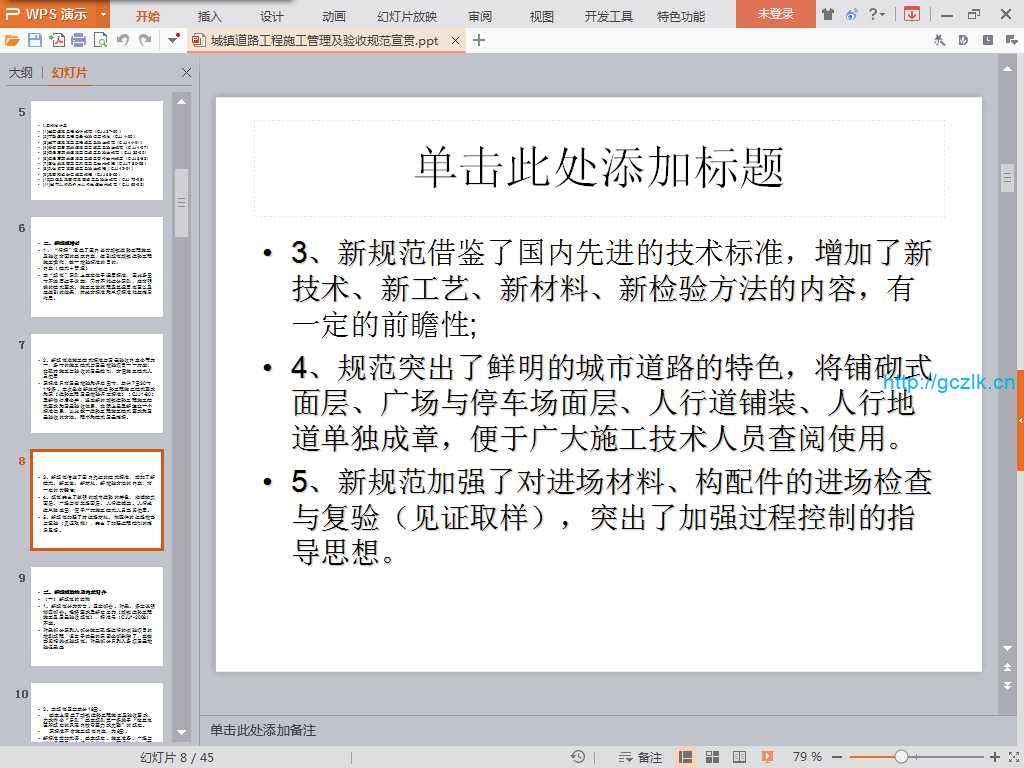1024x768 pixels.
Task: Select slide 9 thumbnail in the panel
Action: (97, 616)
